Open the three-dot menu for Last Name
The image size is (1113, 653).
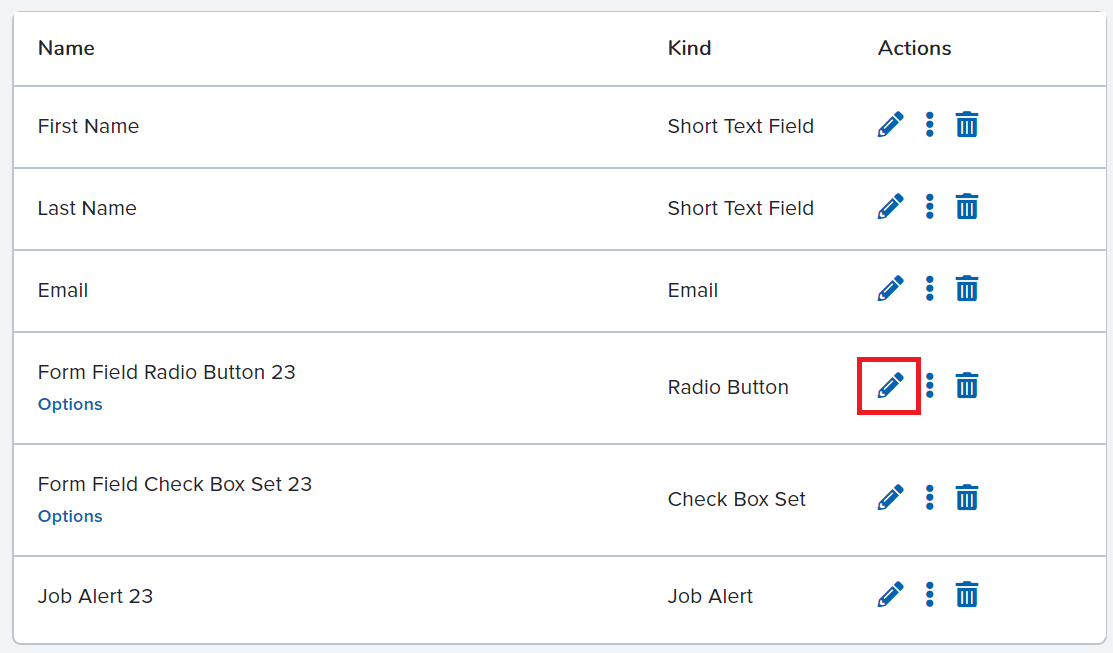(929, 207)
